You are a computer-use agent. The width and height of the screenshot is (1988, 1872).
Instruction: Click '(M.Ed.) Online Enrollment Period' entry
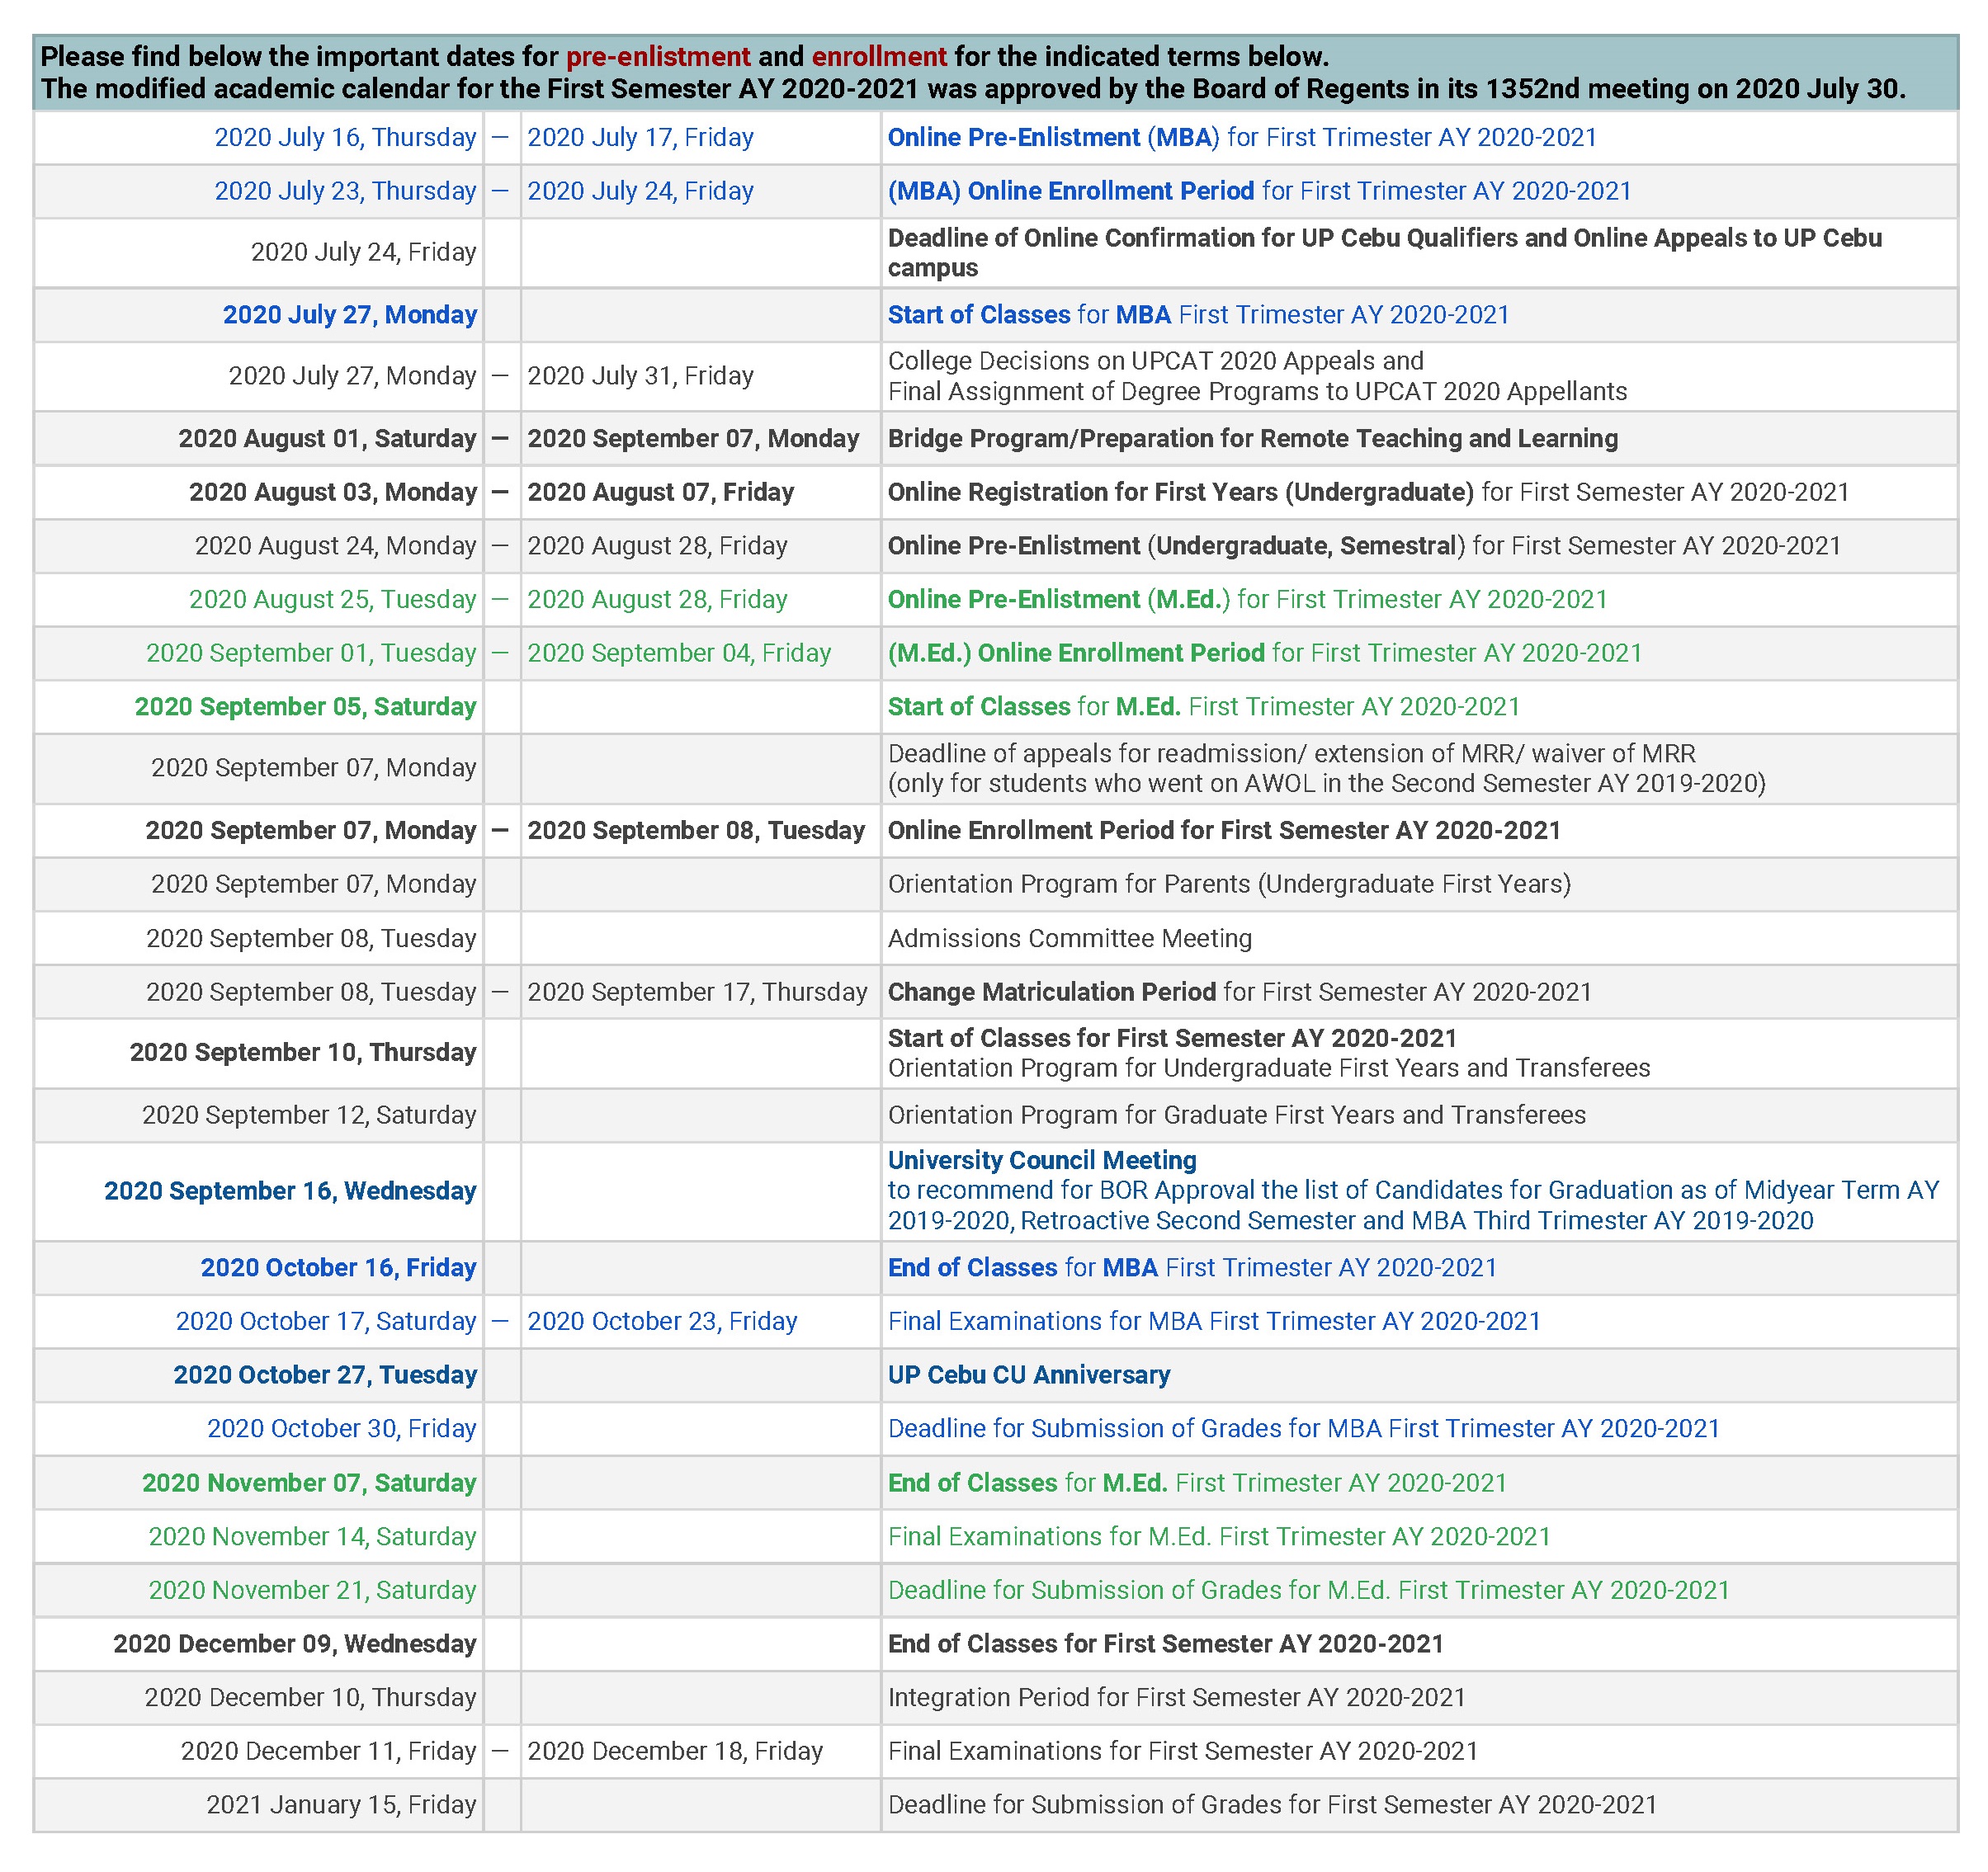(x=1265, y=653)
